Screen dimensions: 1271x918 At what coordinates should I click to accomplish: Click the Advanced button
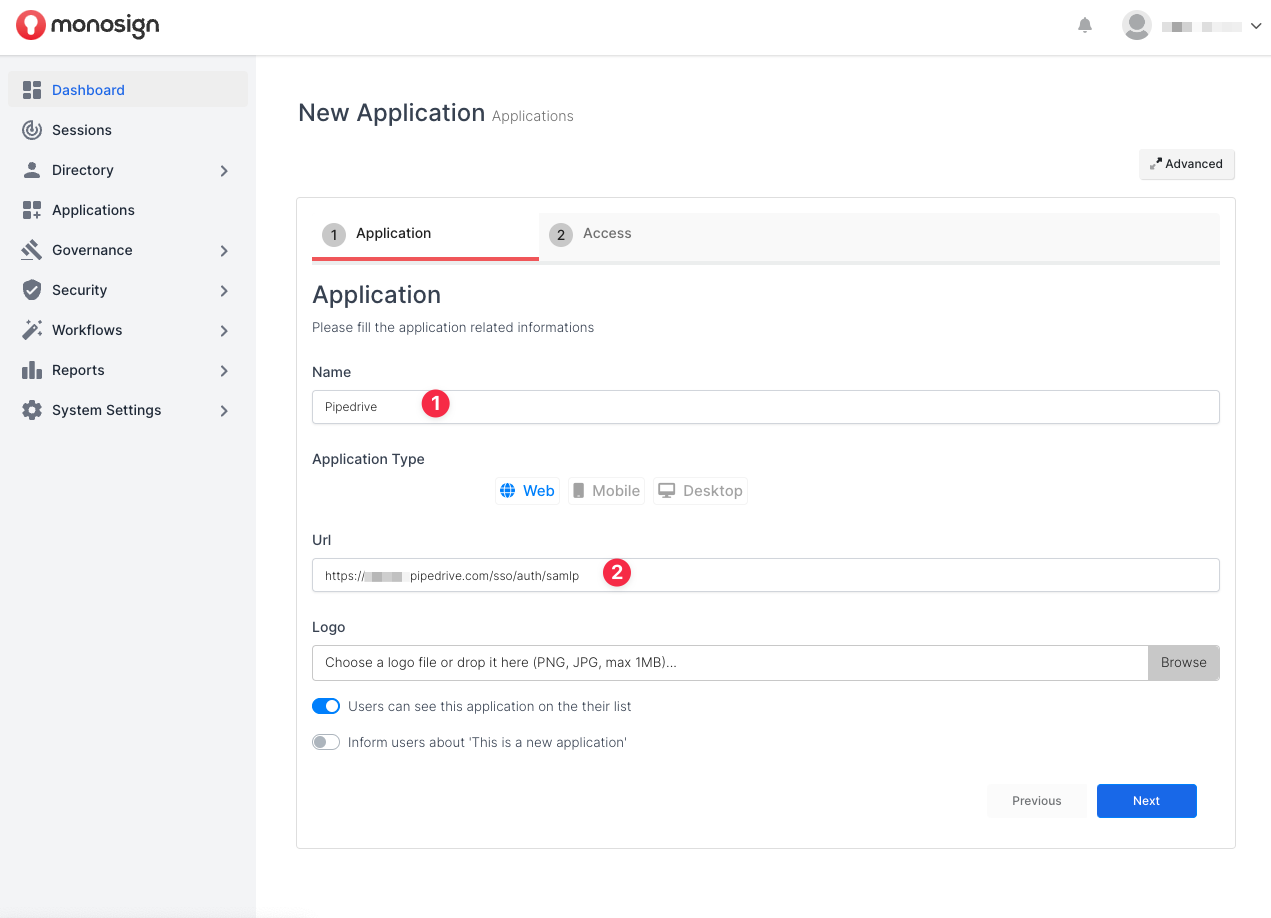(x=1187, y=164)
